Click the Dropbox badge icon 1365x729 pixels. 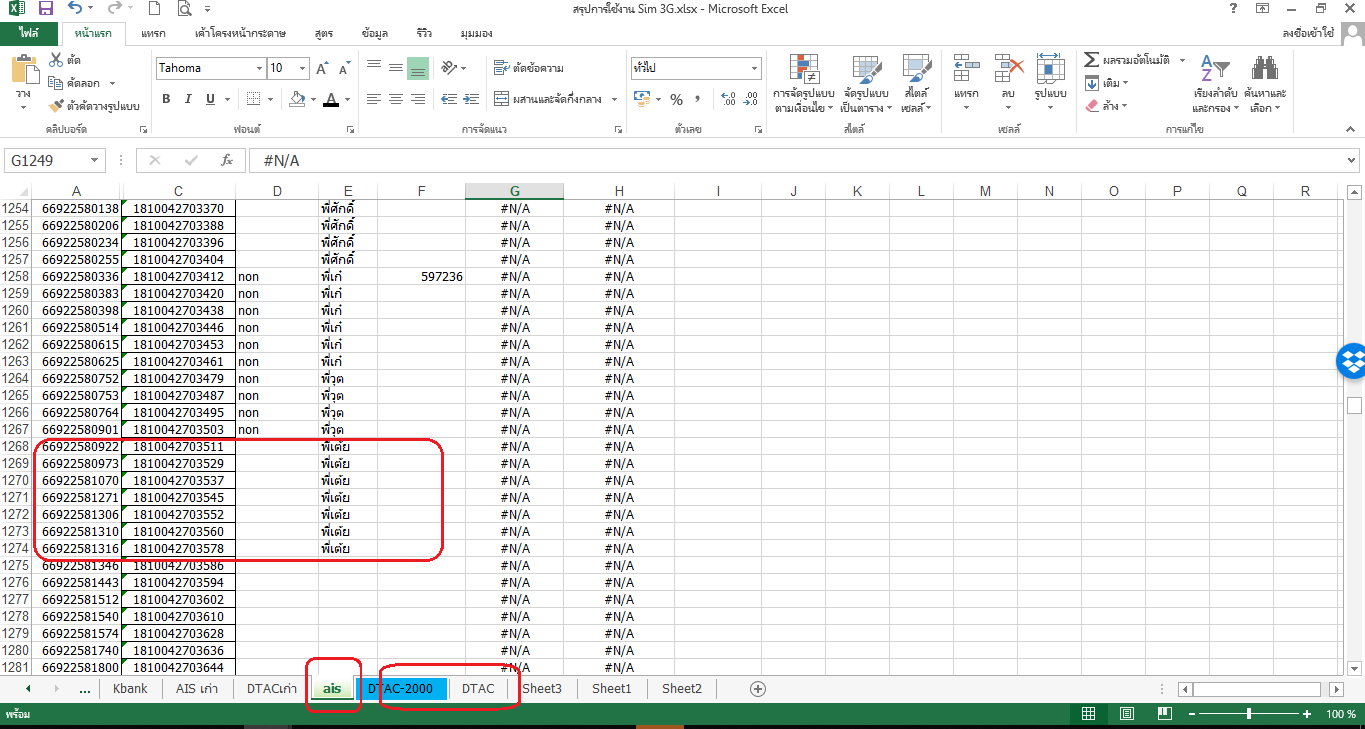pyautogui.click(x=1352, y=360)
